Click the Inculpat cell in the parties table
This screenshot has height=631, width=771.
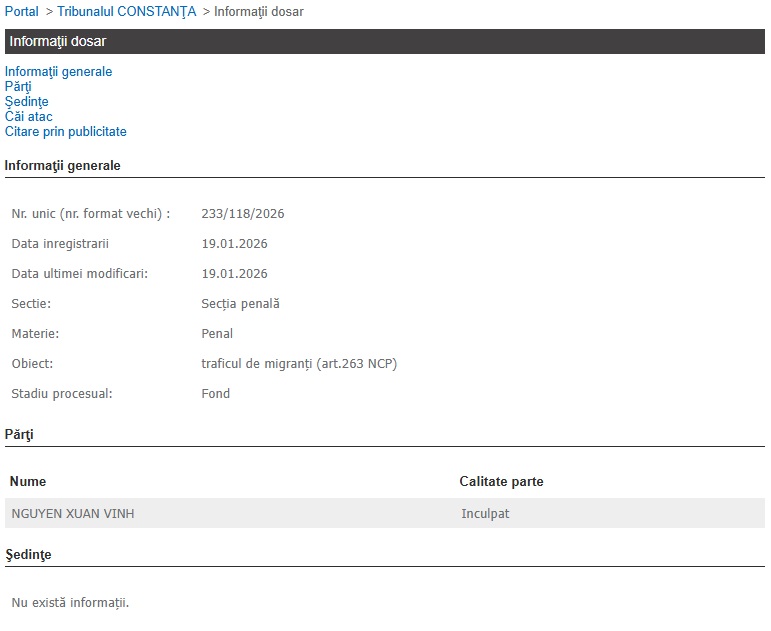coord(485,514)
